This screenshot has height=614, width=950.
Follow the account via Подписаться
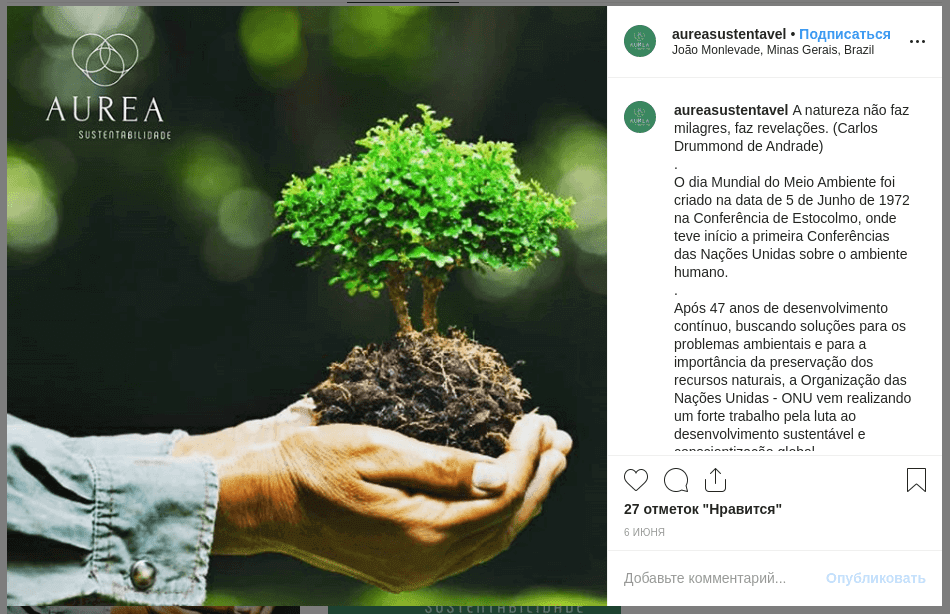(845, 34)
